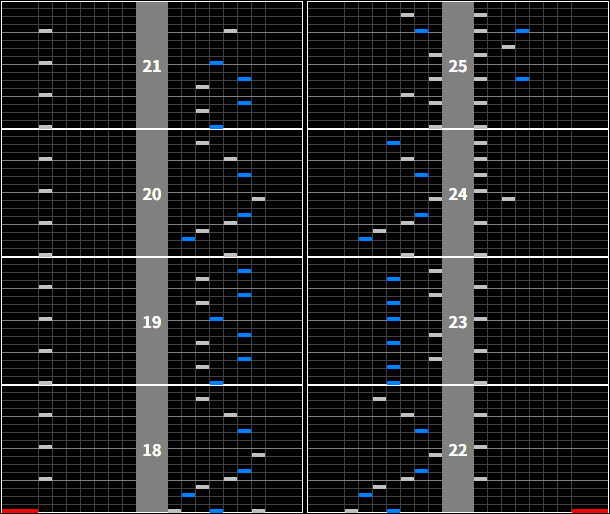Select the measure 23 number marker
Screen dimensions: 610x514
click(x=458, y=322)
